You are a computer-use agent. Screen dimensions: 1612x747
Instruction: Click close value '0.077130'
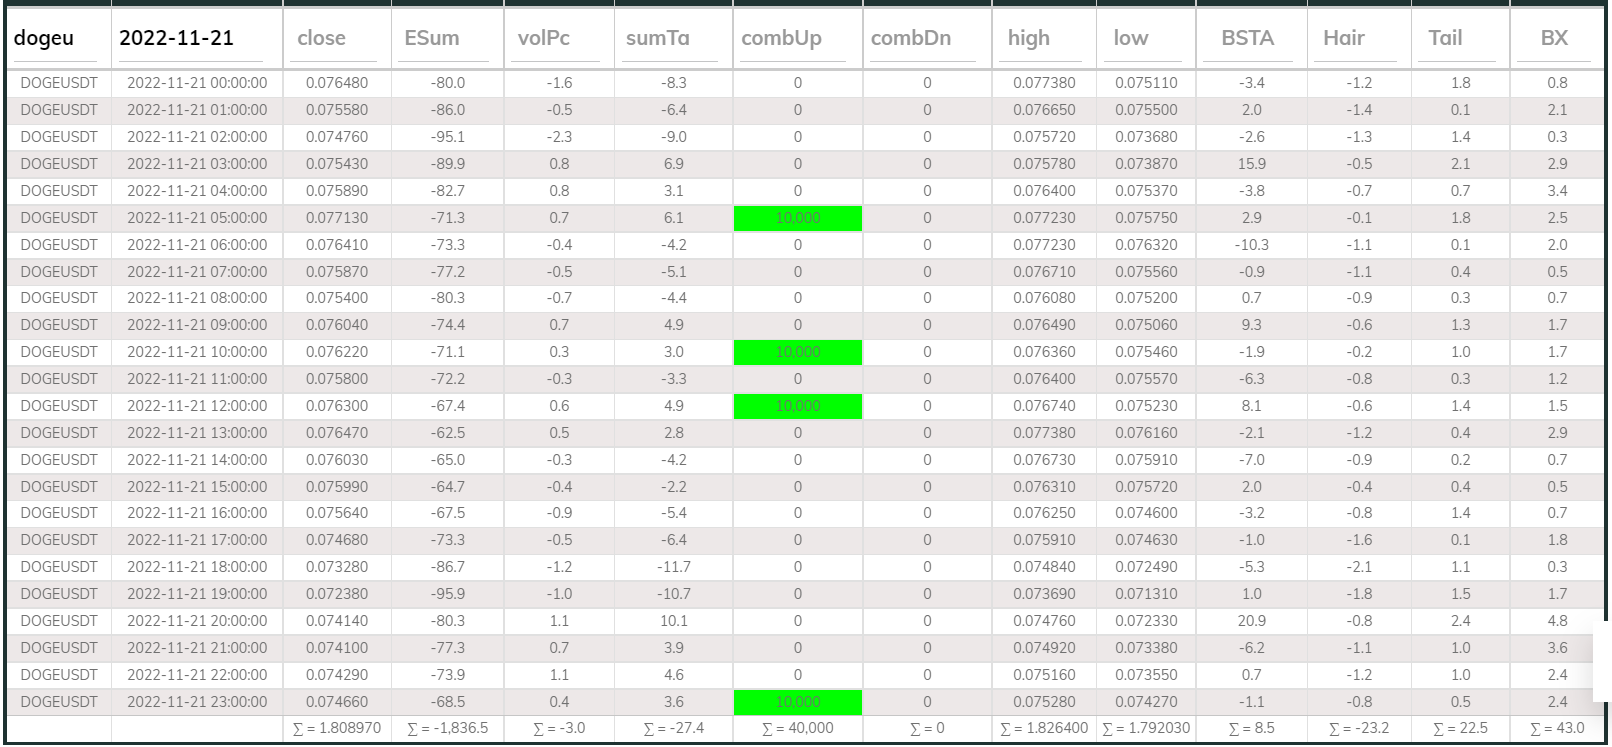[337, 218]
